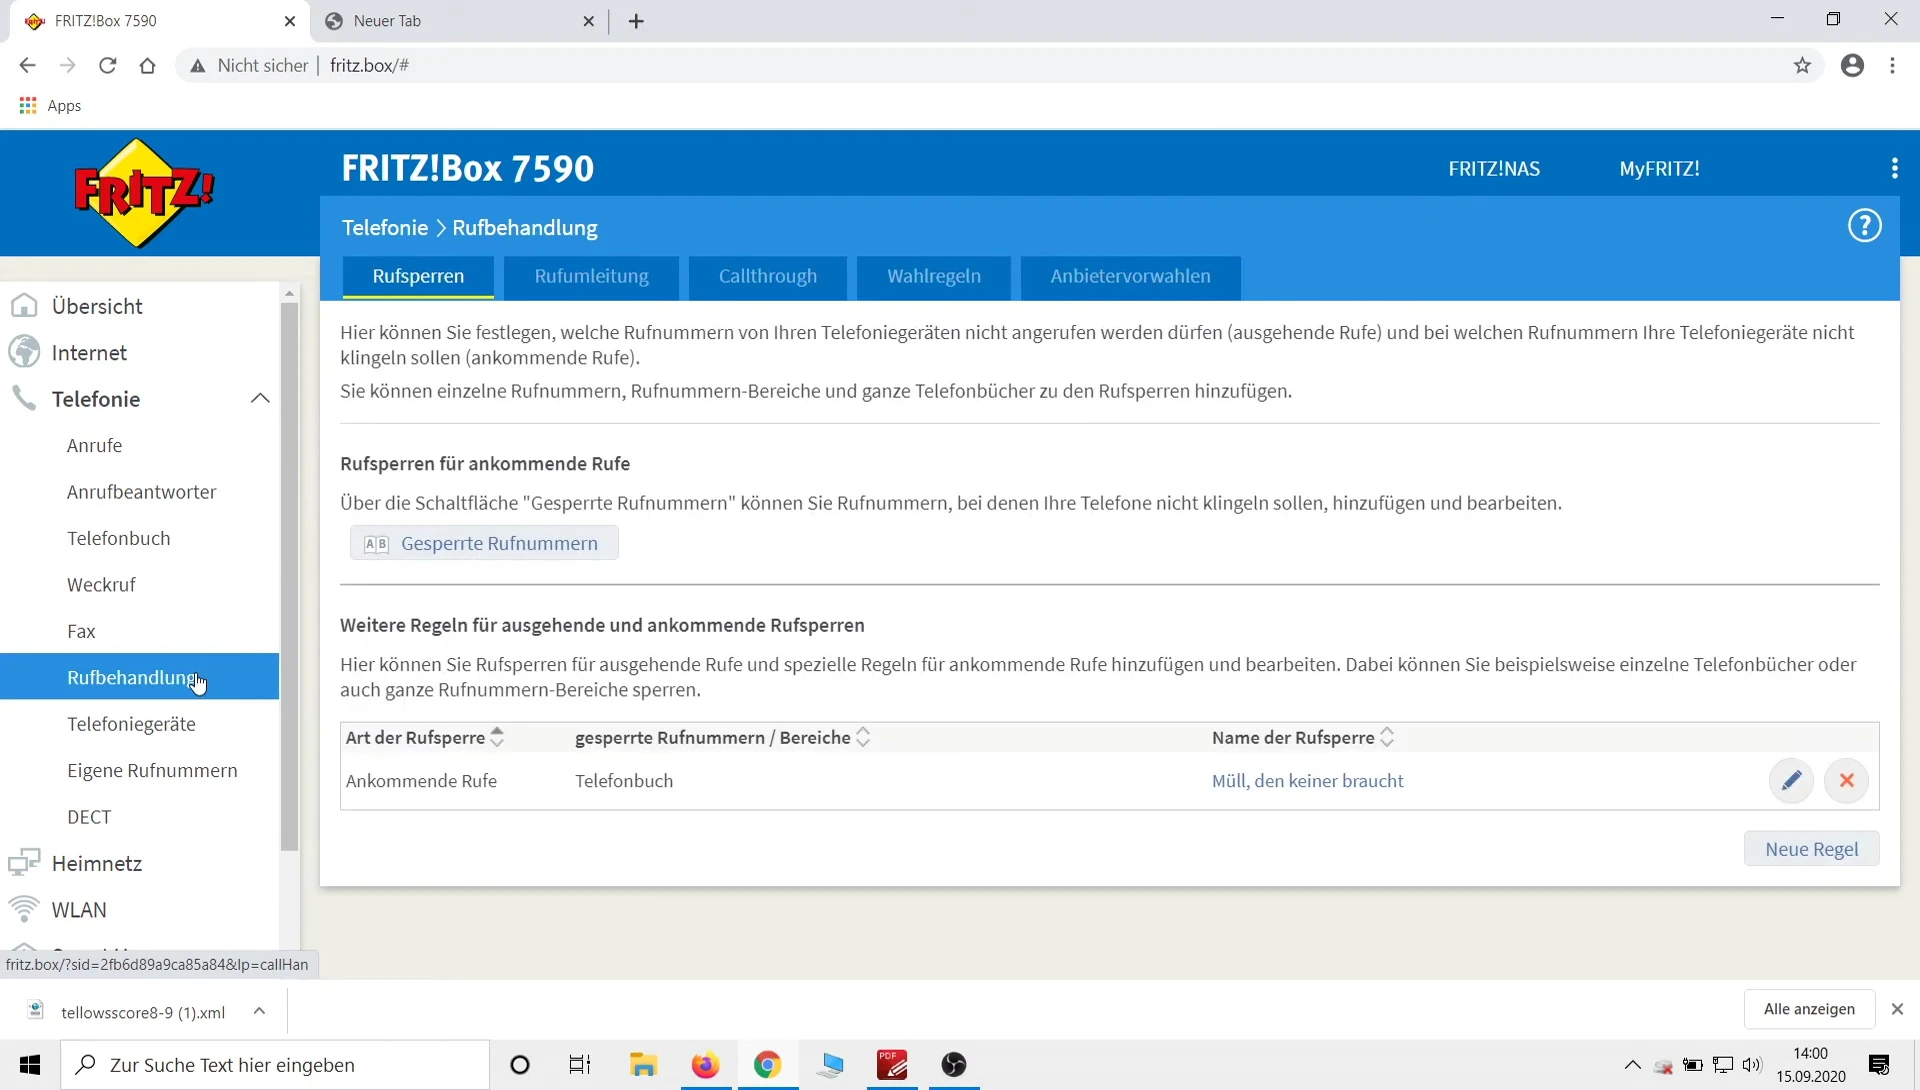Launch Firefox from taskbar
Viewport: 1920px width, 1090px height.
point(705,1065)
